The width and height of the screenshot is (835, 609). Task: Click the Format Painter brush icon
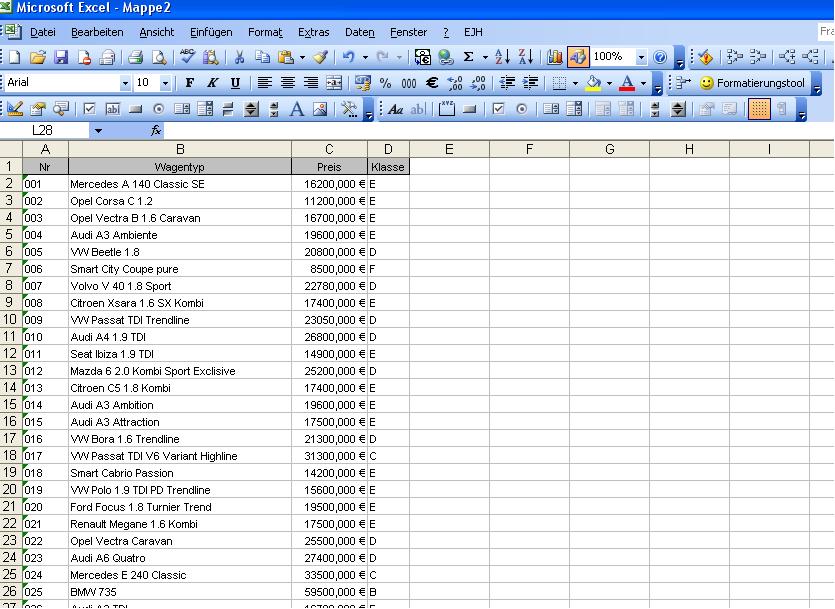[x=319, y=58]
